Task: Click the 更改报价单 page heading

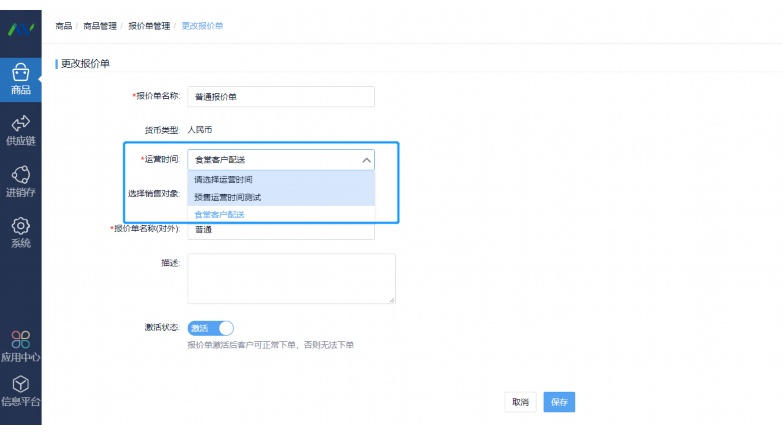Action: (x=85, y=63)
